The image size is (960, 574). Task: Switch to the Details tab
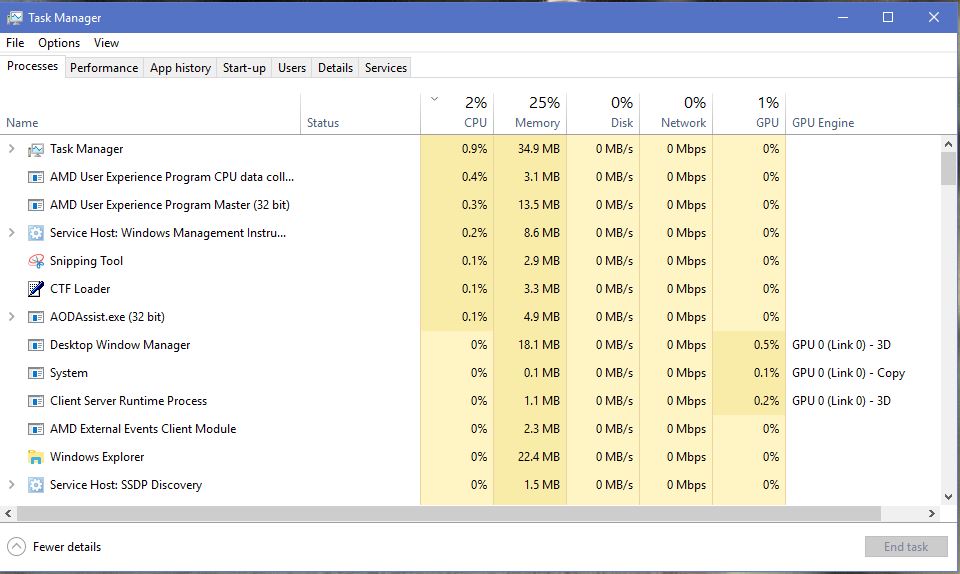click(336, 68)
